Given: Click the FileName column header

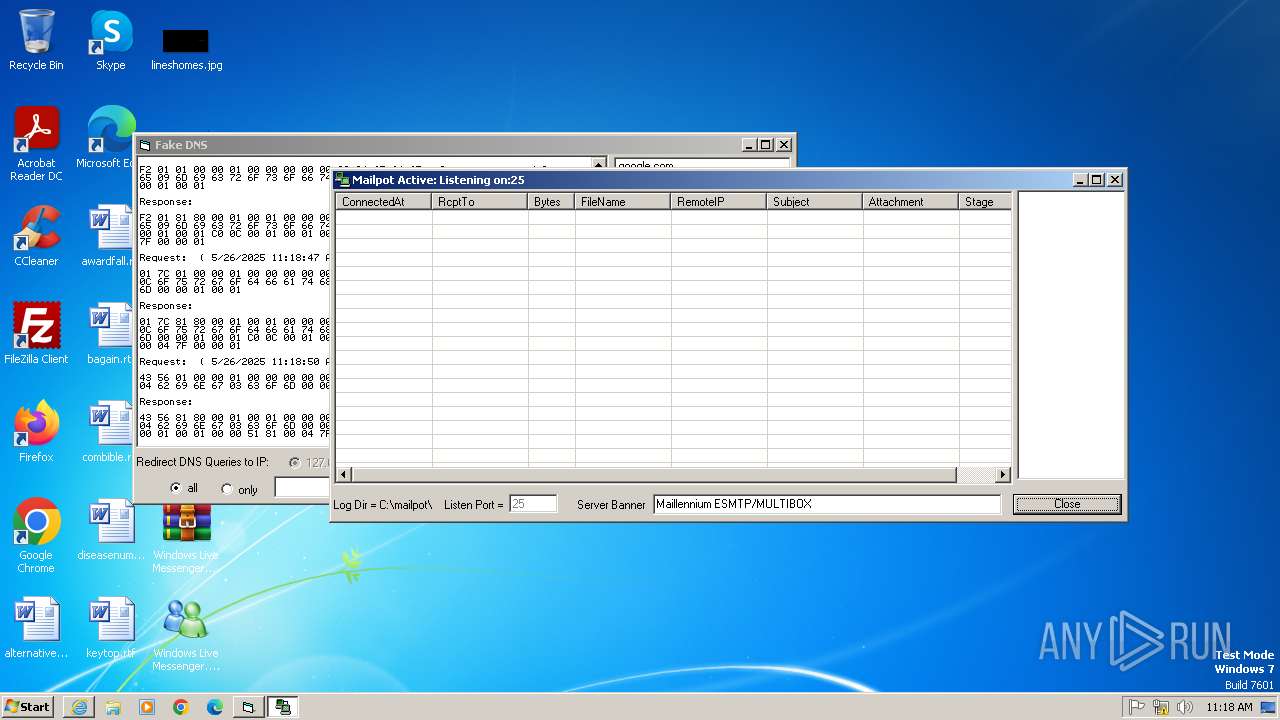Looking at the screenshot, I should (623, 201).
